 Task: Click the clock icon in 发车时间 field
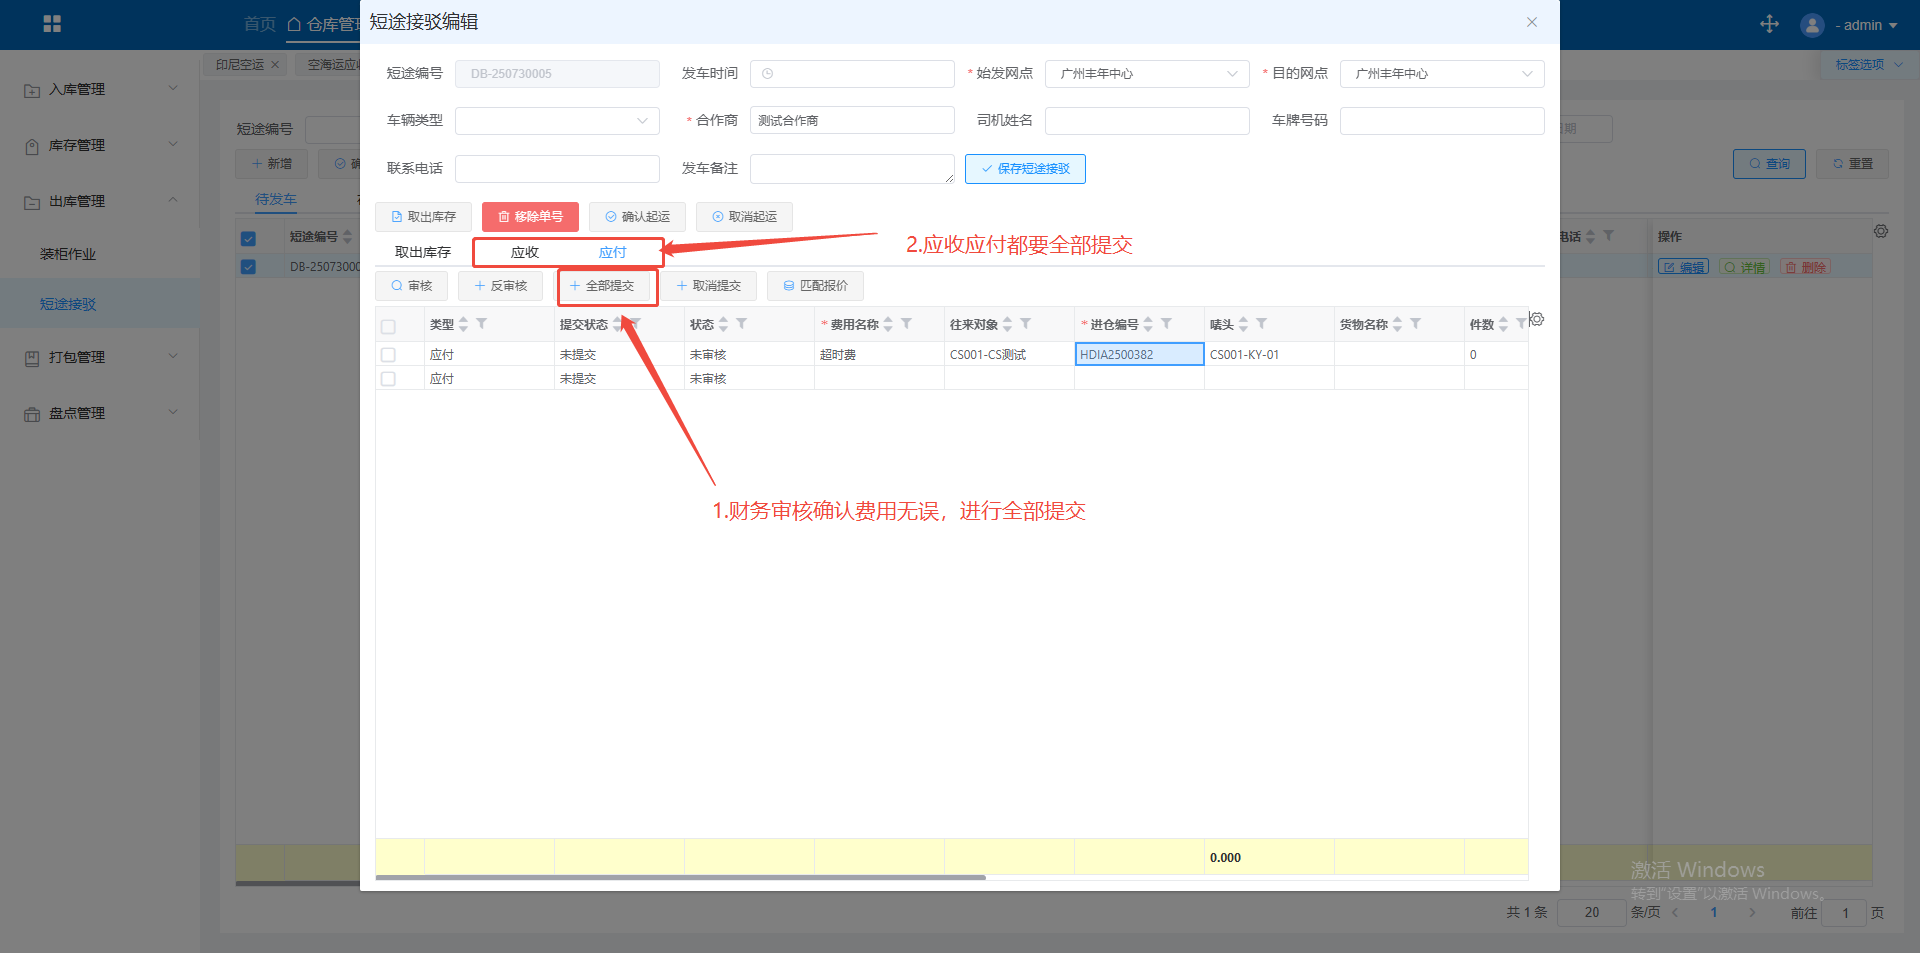[x=768, y=74]
